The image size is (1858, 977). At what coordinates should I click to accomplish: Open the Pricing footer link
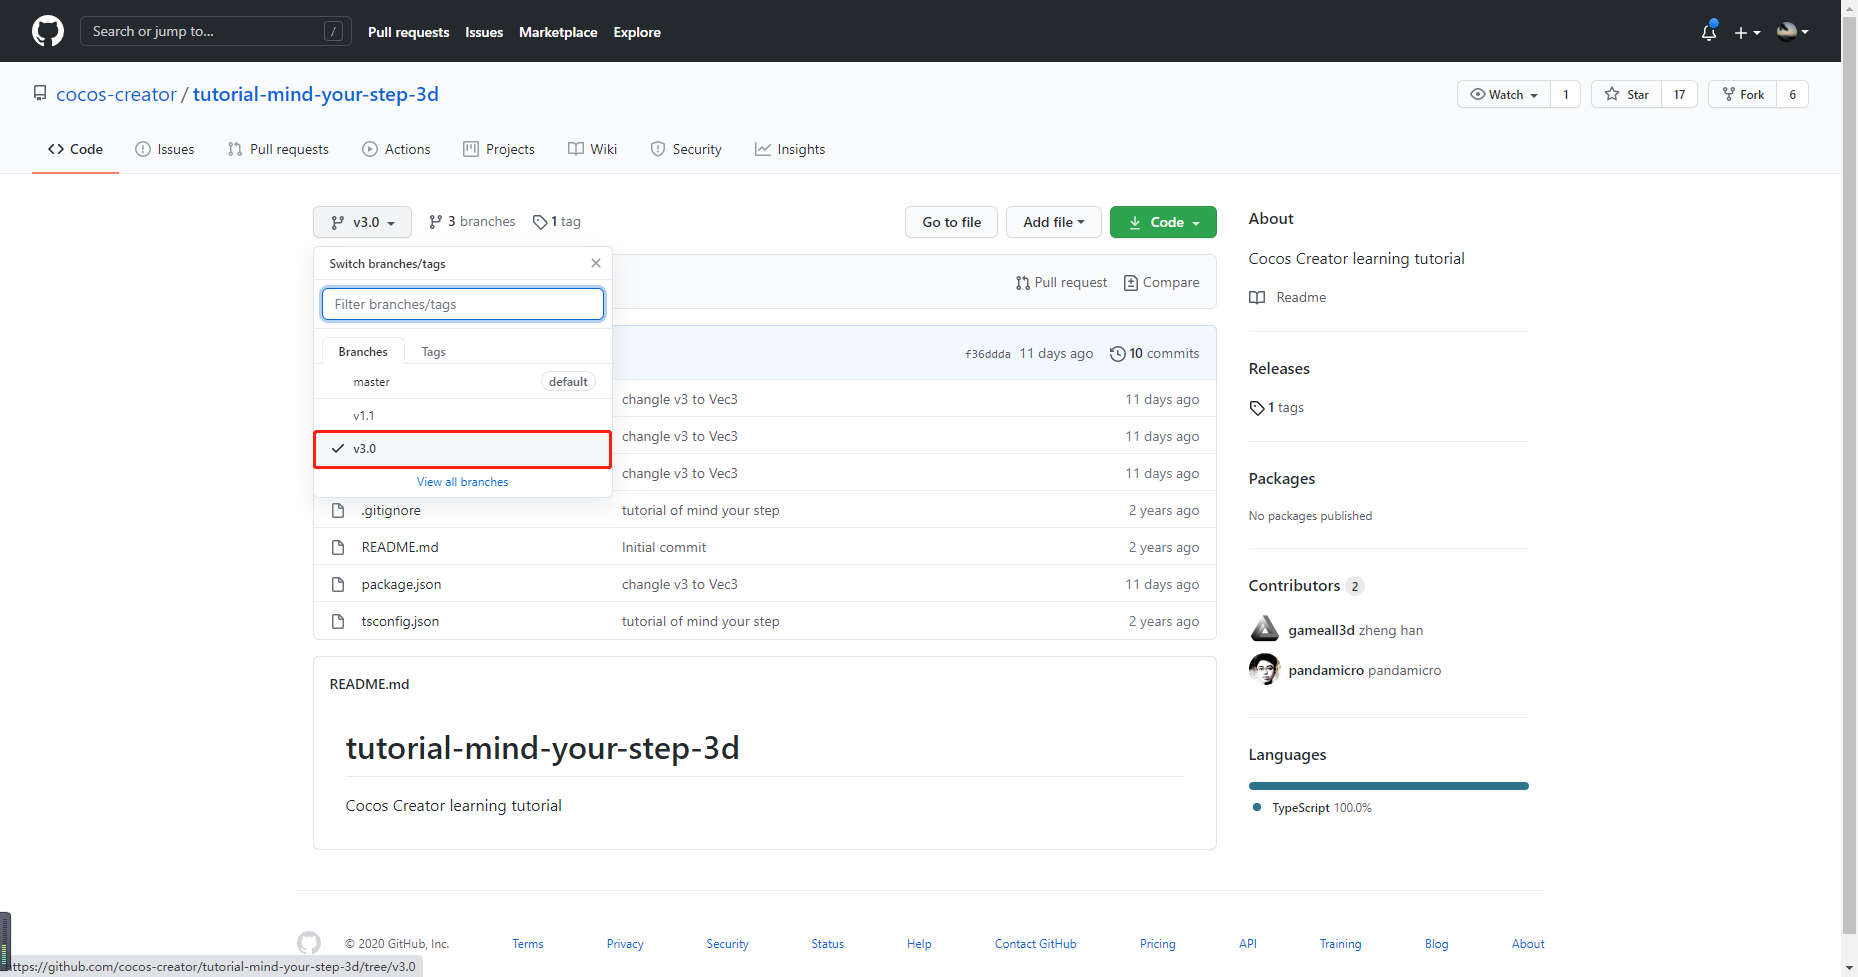pos(1158,944)
